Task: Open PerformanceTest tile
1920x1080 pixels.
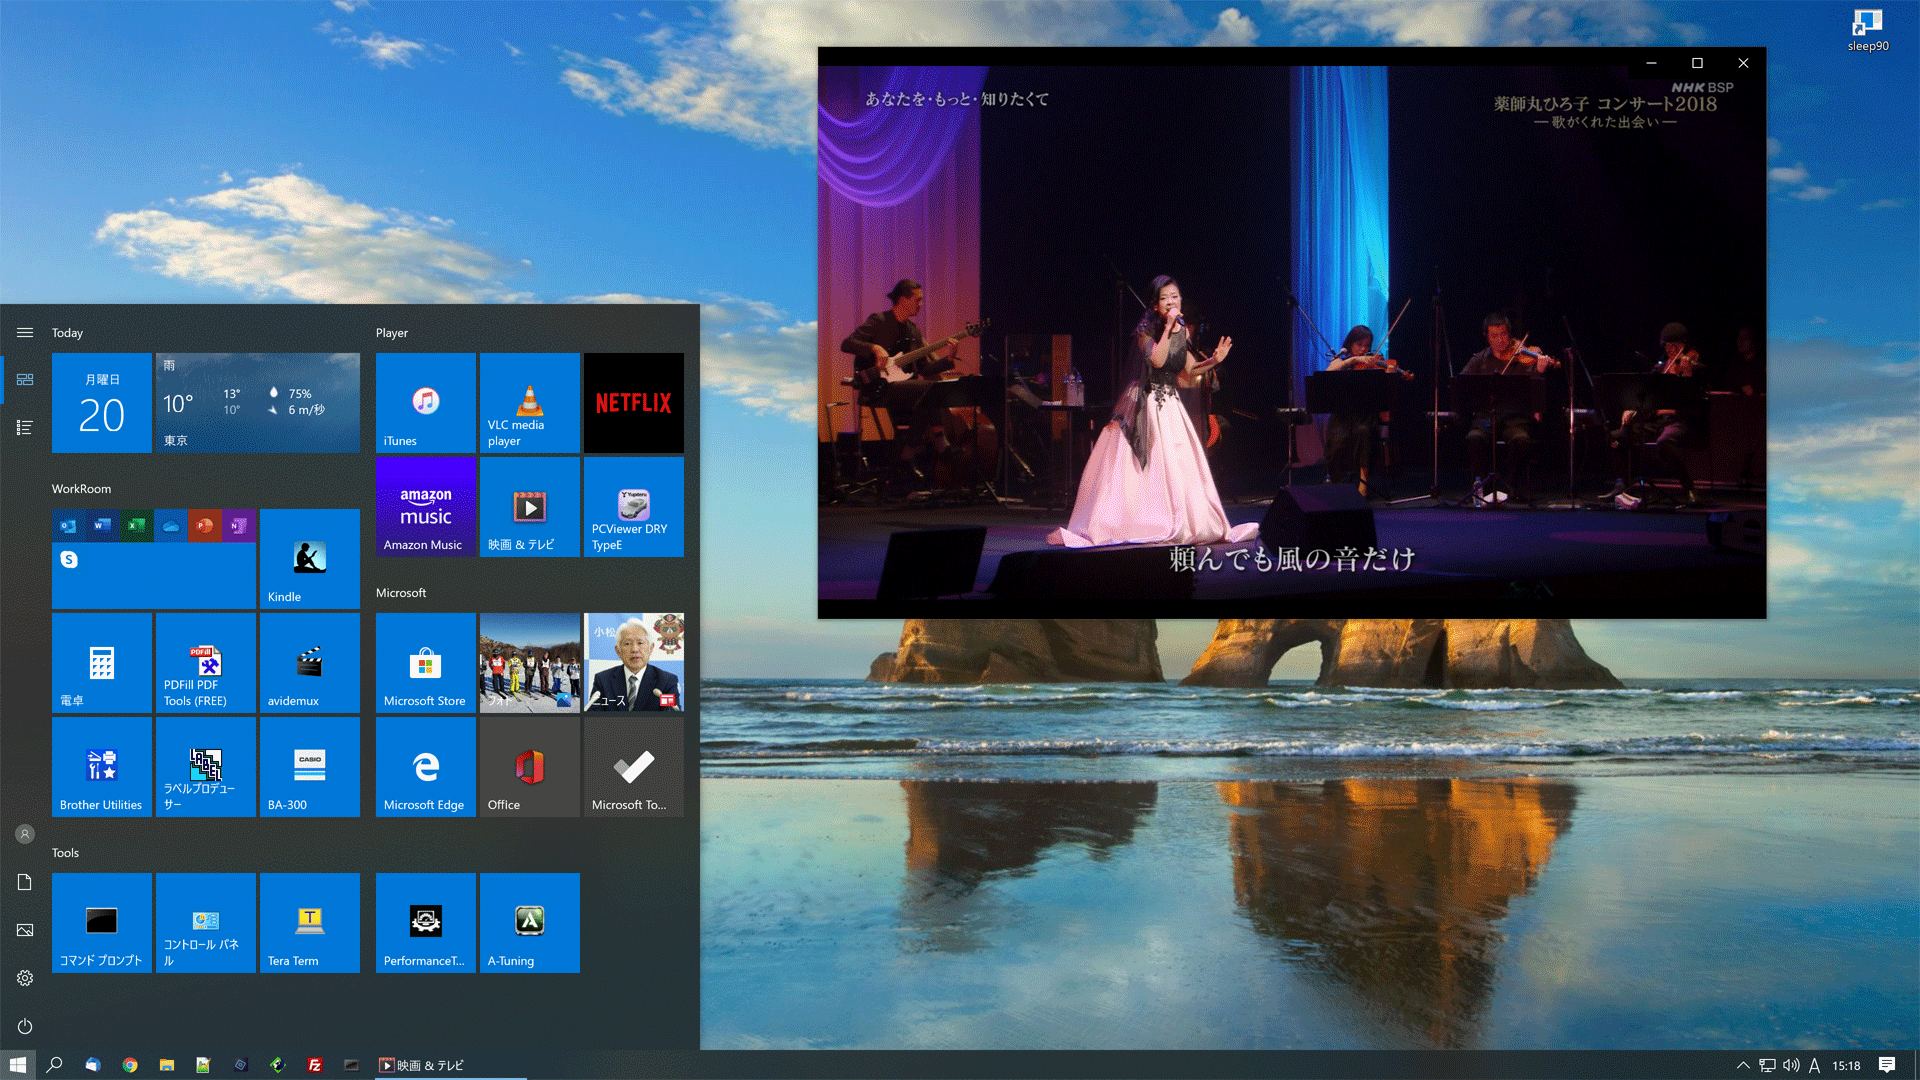Action: 426,923
